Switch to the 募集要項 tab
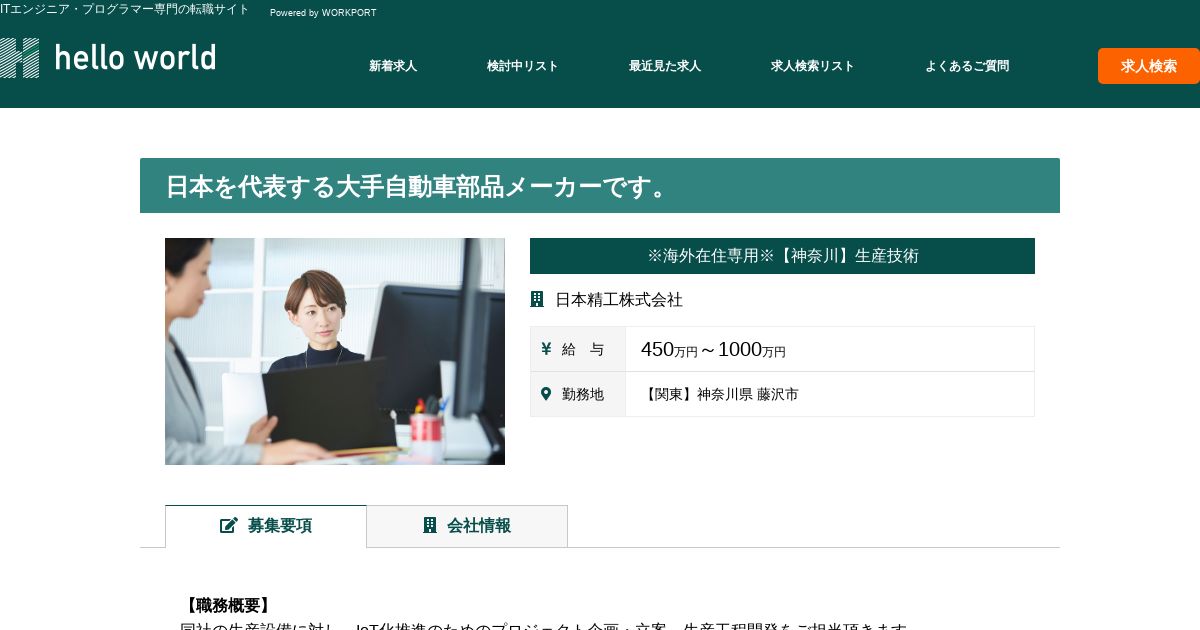Viewport: 1200px width, 630px height. click(266, 526)
